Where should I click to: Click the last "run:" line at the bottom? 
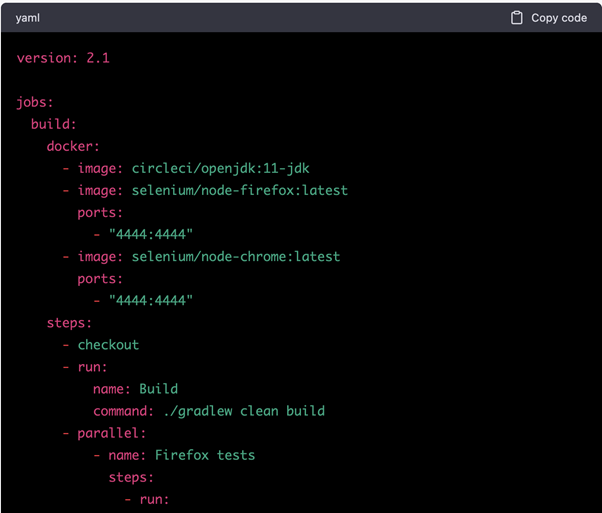click(x=154, y=500)
